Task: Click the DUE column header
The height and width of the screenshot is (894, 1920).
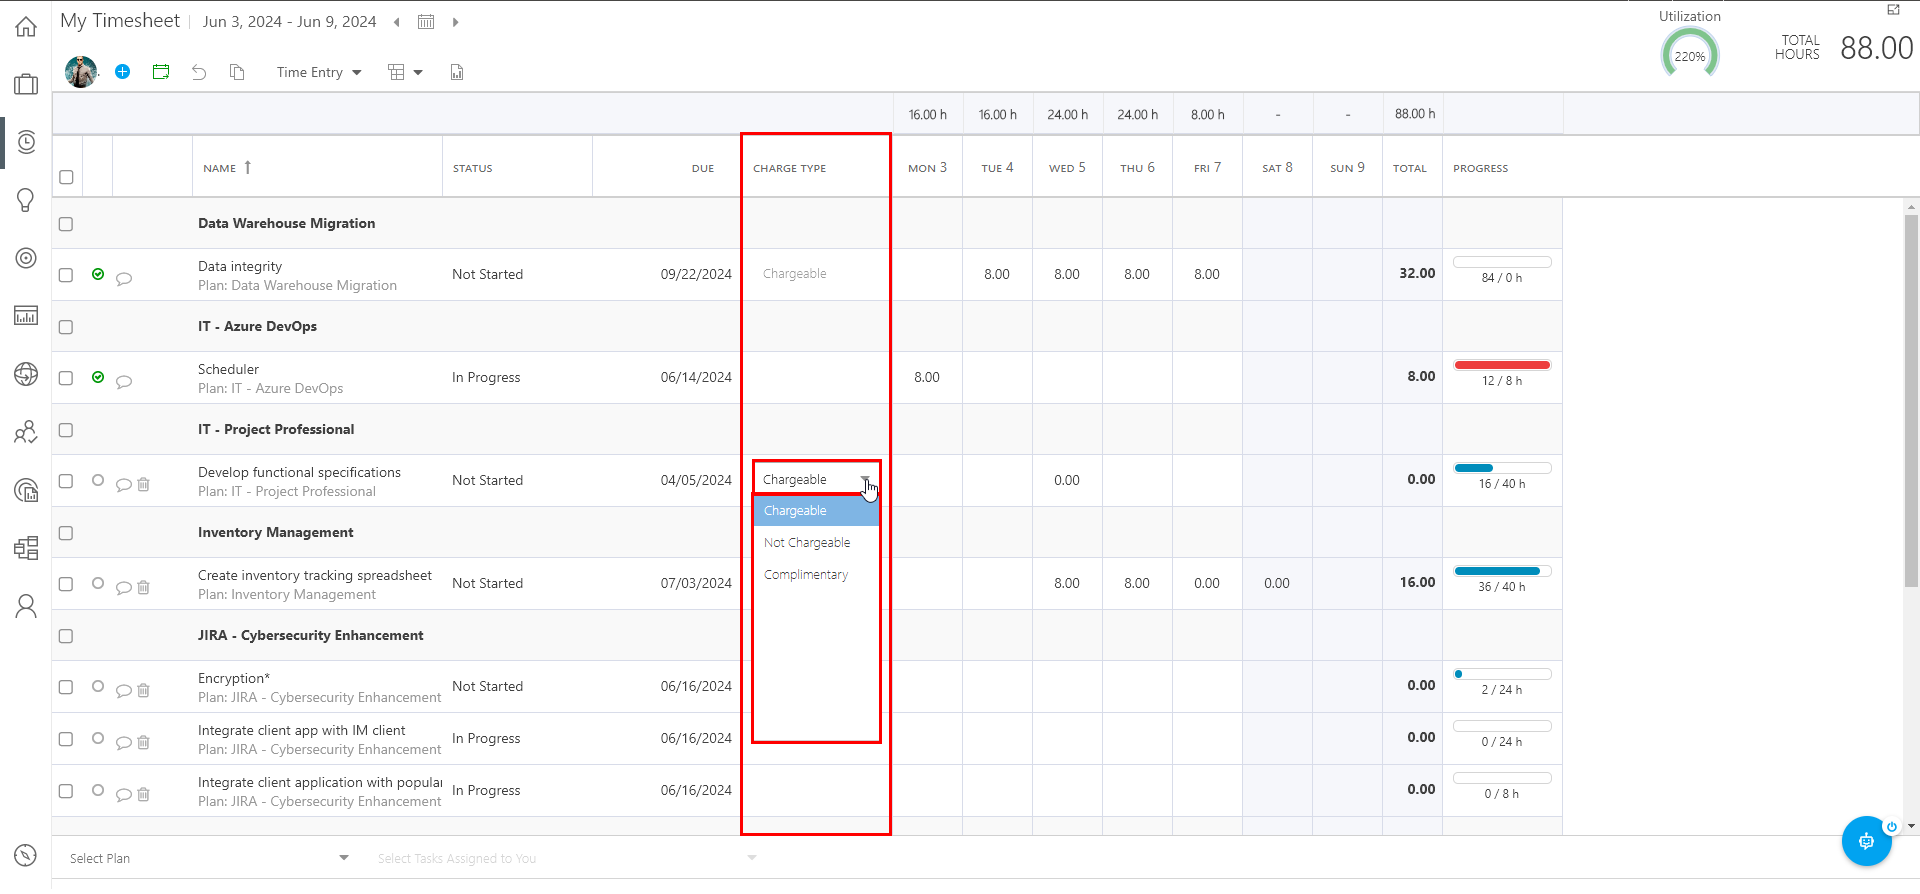Action: pyautogui.click(x=703, y=168)
